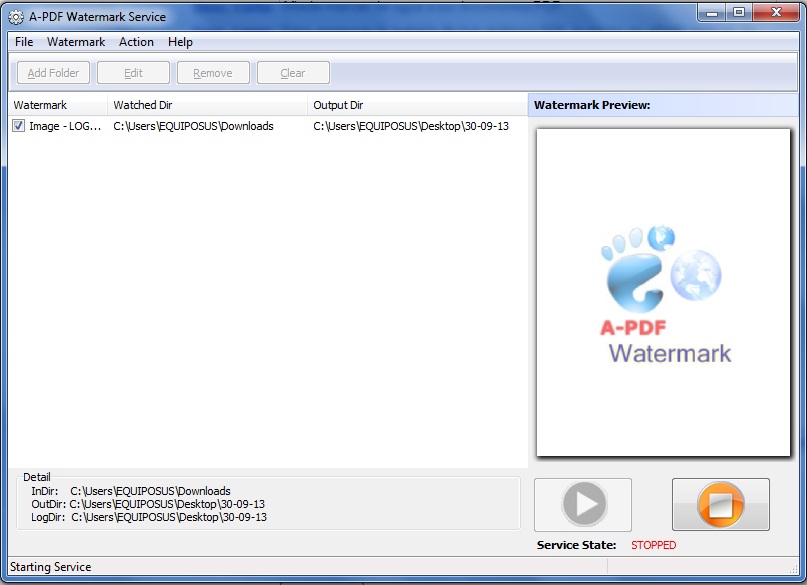Open the File menu
807x585 pixels.
24,42
